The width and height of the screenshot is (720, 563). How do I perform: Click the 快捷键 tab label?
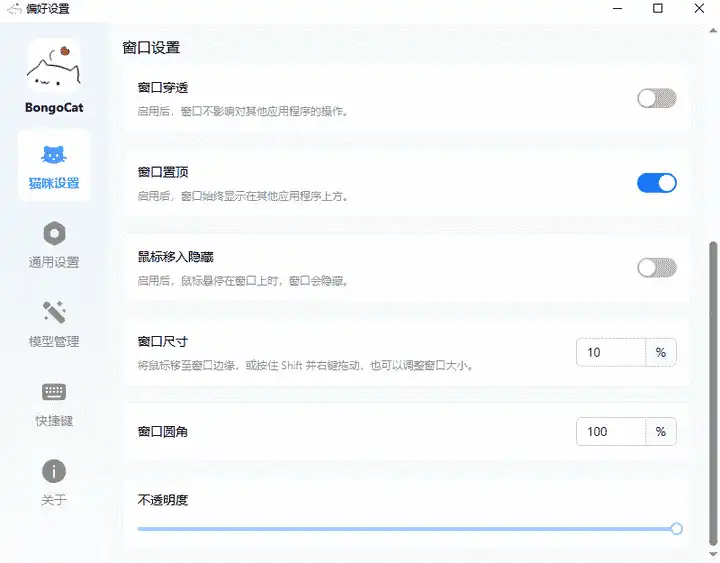[x=54, y=421]
